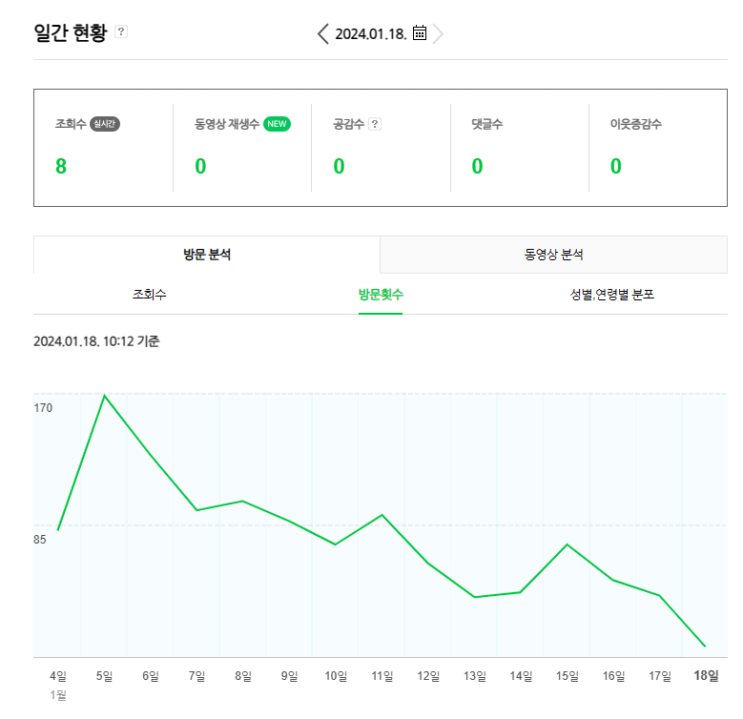Click help icon beside 일간 현황

click(x=121, y=32)
